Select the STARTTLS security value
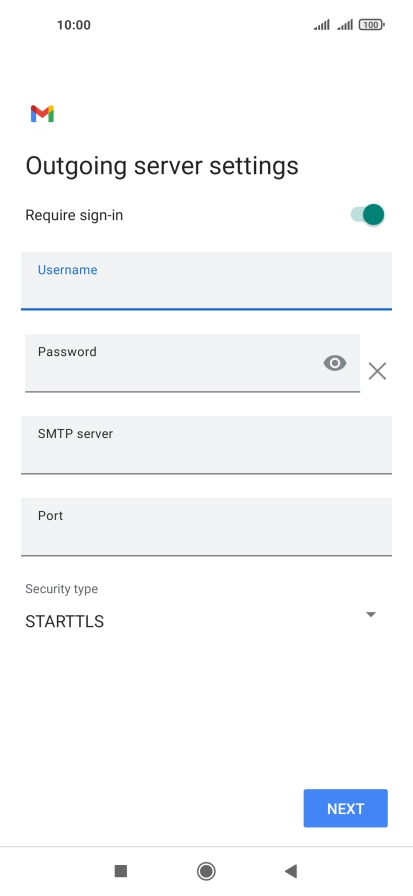Screen dimensions: 413x896 pyautogui.click(x=65, y=622)
